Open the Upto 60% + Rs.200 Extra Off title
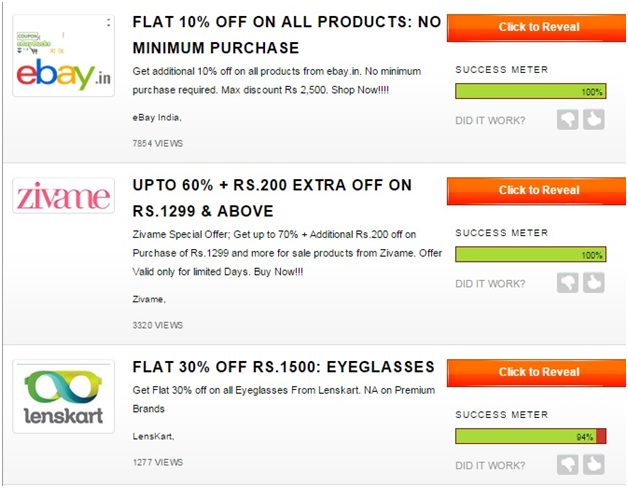 [x=272, y=198]
